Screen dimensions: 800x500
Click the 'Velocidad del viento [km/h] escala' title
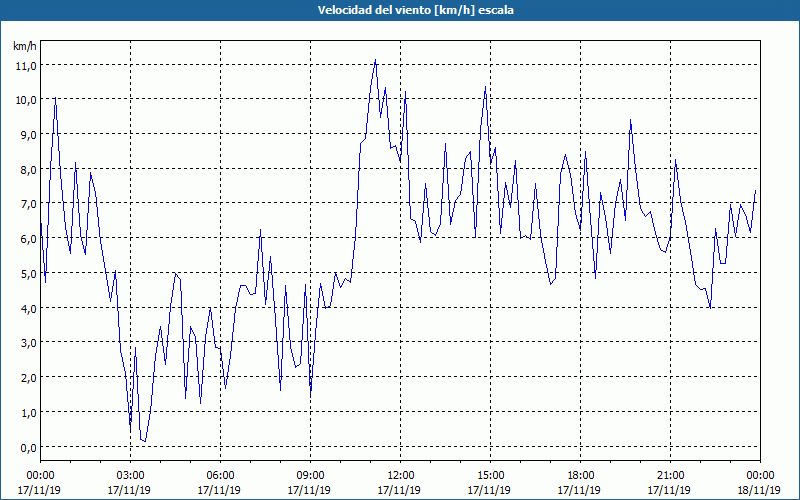(x=415, y=10)
